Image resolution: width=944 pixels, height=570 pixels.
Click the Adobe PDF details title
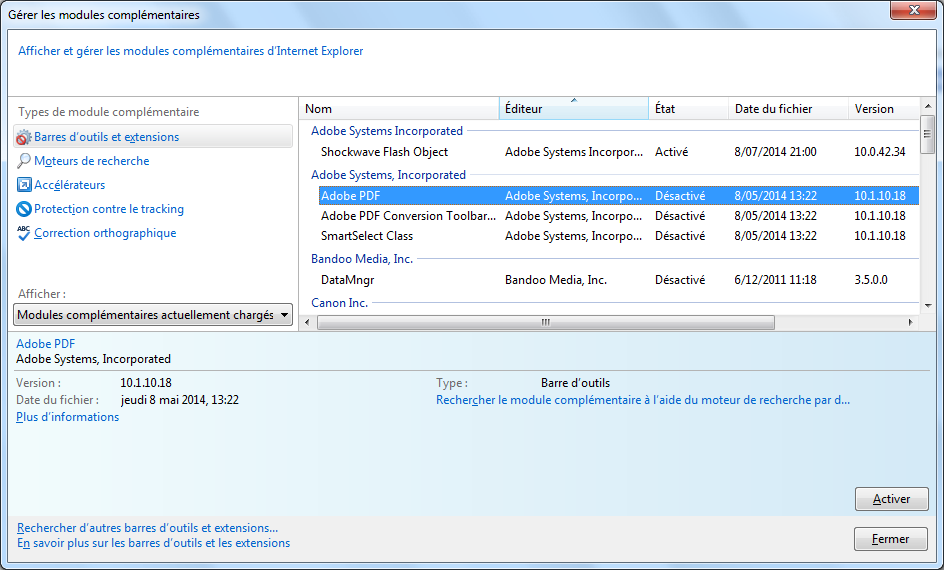click(46, 344)
